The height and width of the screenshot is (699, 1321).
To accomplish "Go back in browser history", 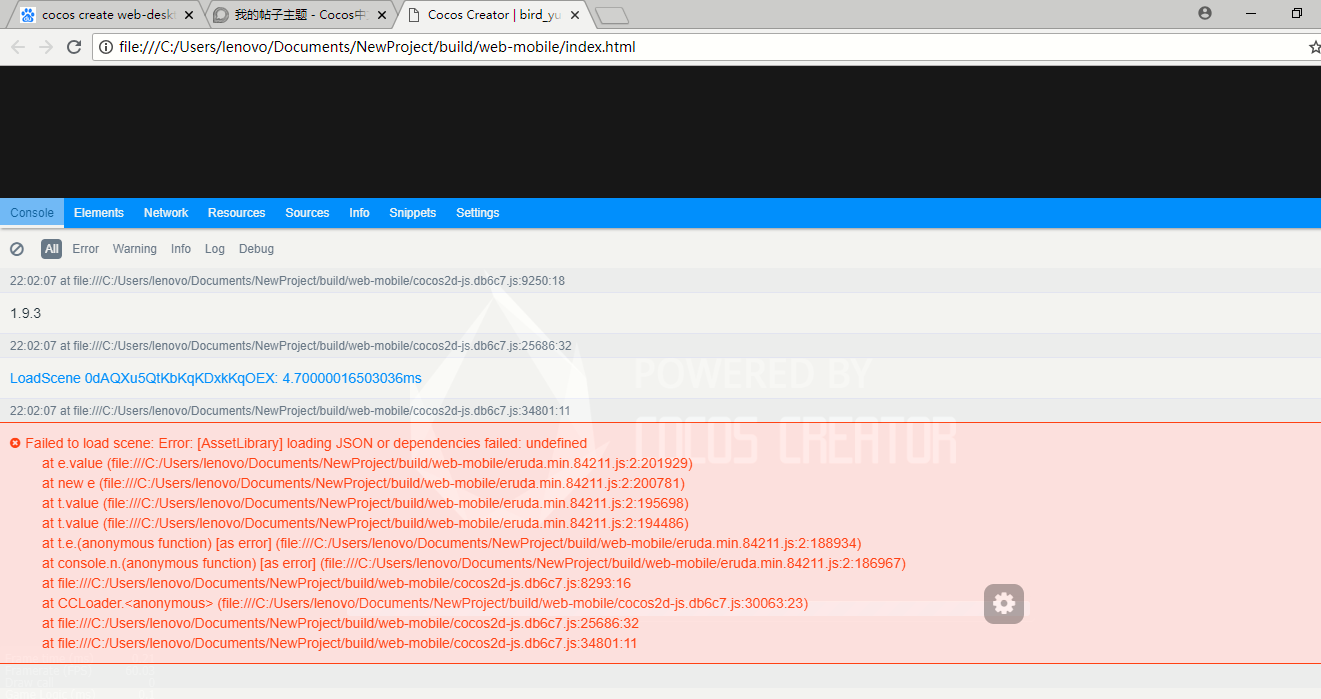I will pos(18,47).
